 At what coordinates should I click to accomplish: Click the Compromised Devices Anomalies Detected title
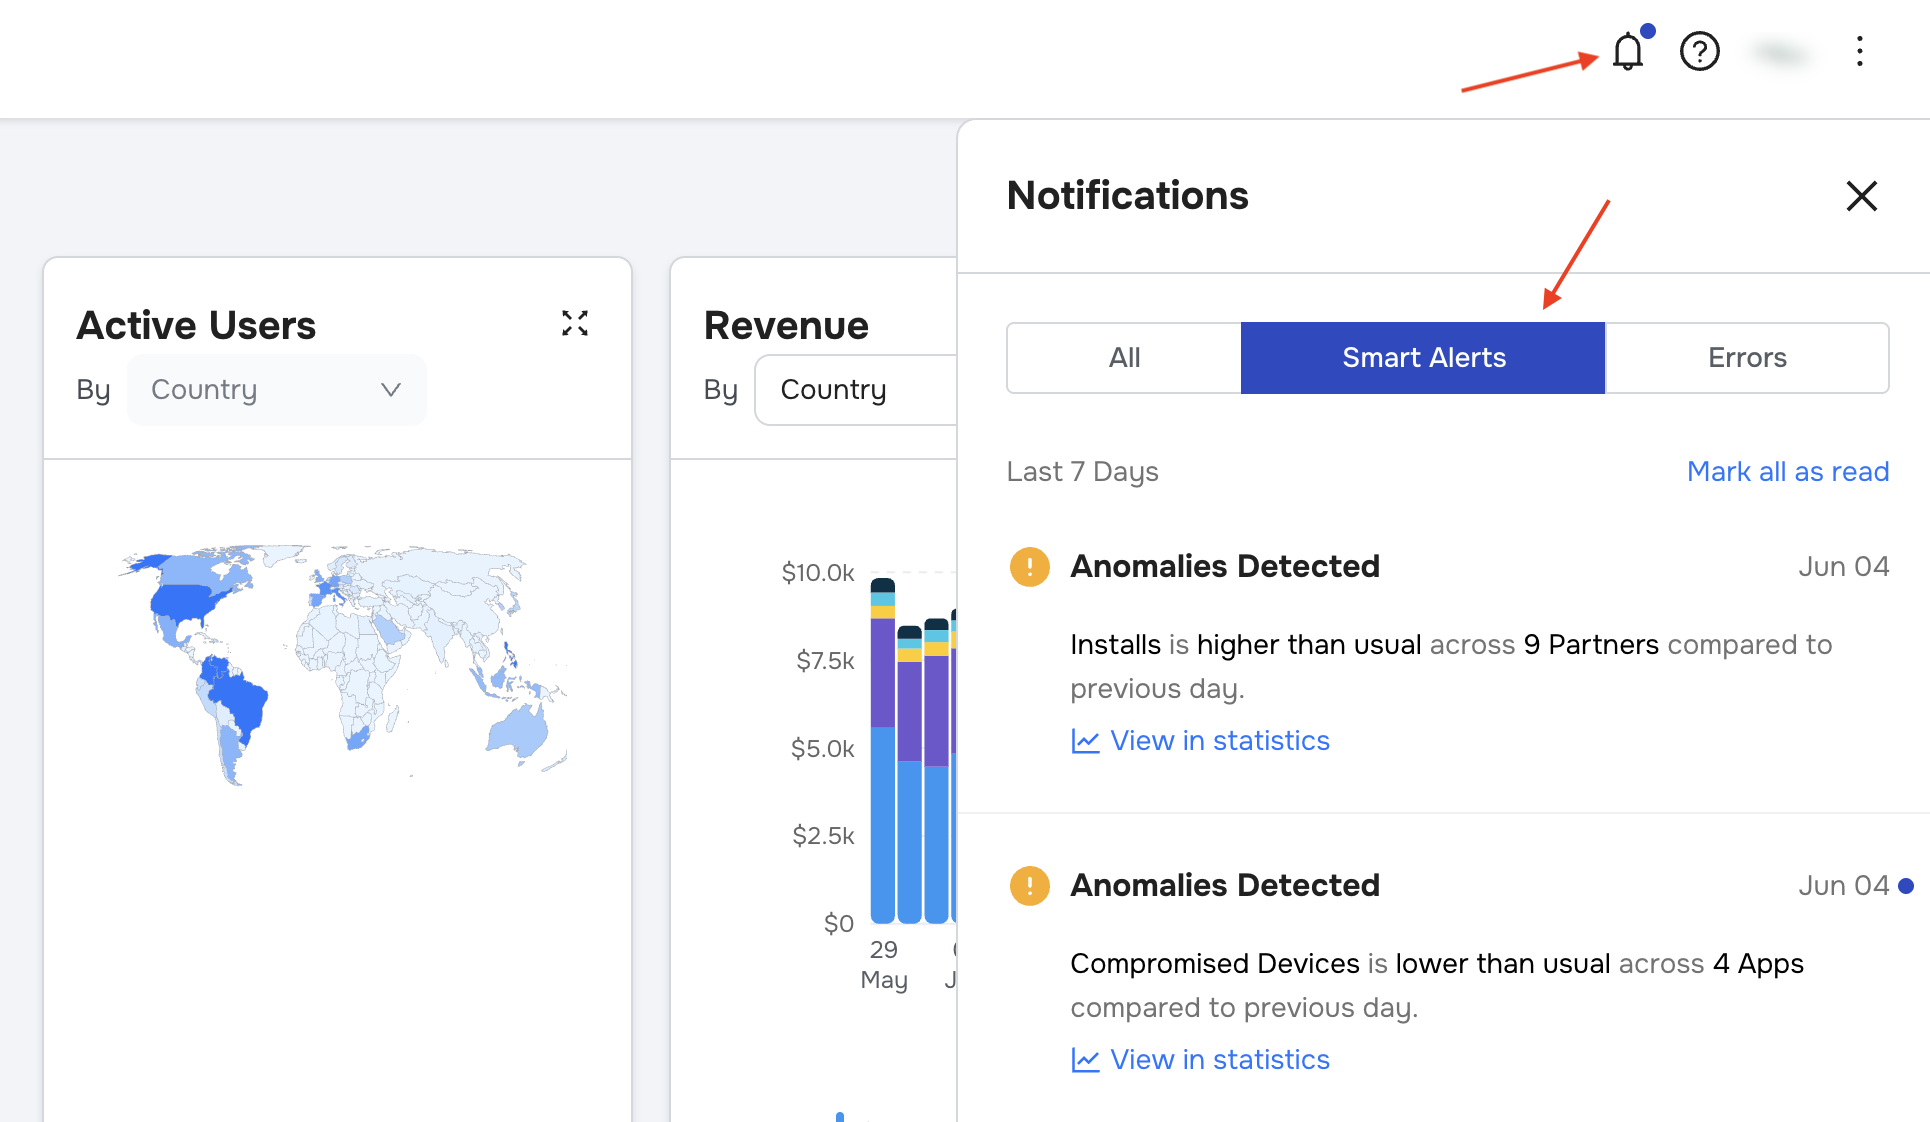pyautogui.click(x=1225, y=885)
